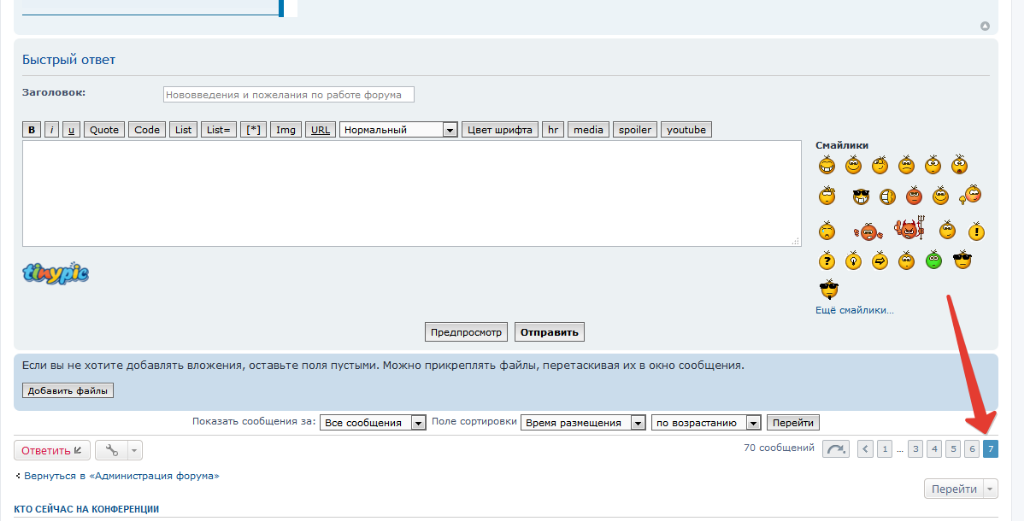Insert a media BBCode tag

click(588, 130)
